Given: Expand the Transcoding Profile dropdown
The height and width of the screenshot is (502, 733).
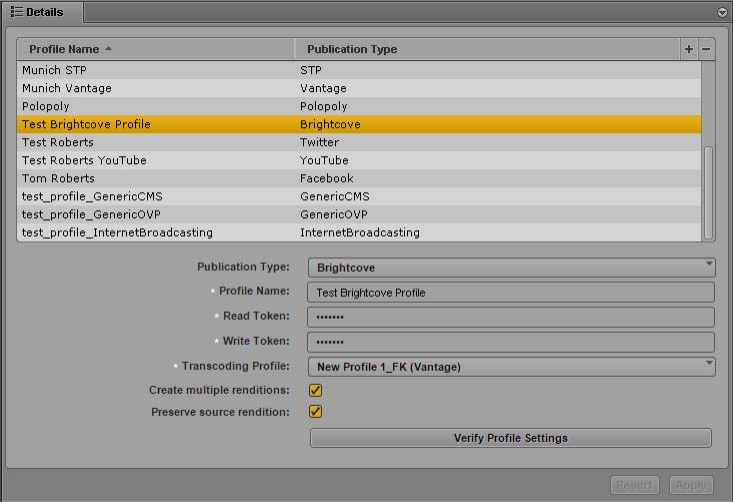Looking at the screenshot, I should (x=512, y=366).
